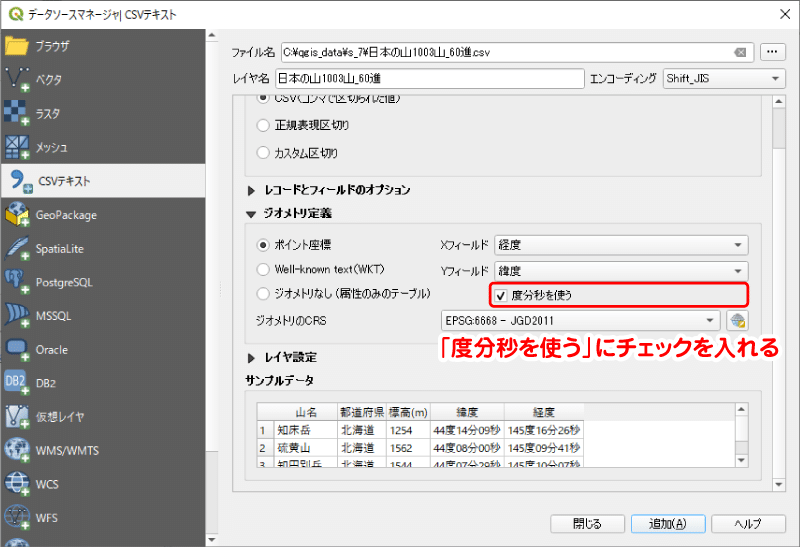This screenshot has width=800, height=547.
Task: Expand the レイヤ設定 section
Action: pos(251,358)
